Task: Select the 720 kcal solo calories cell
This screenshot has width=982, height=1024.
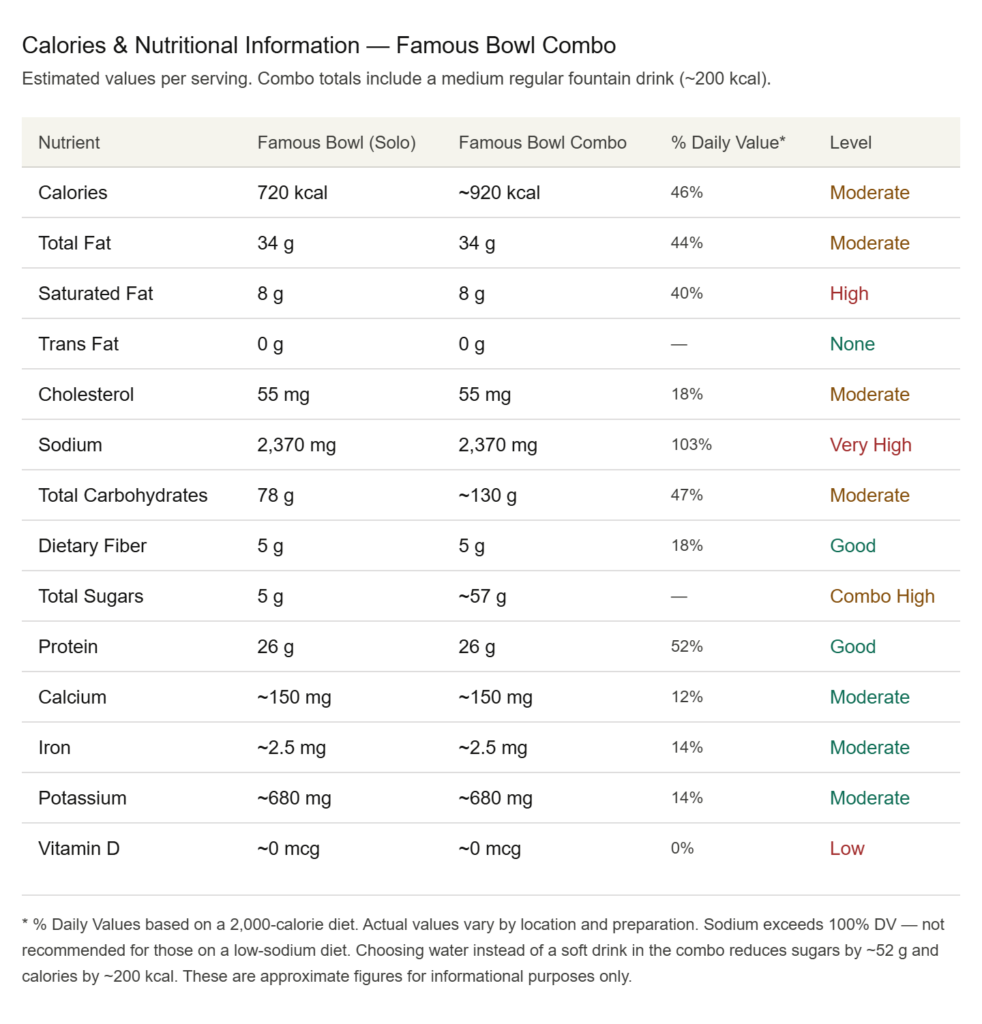Action: [x=292, y=193]
